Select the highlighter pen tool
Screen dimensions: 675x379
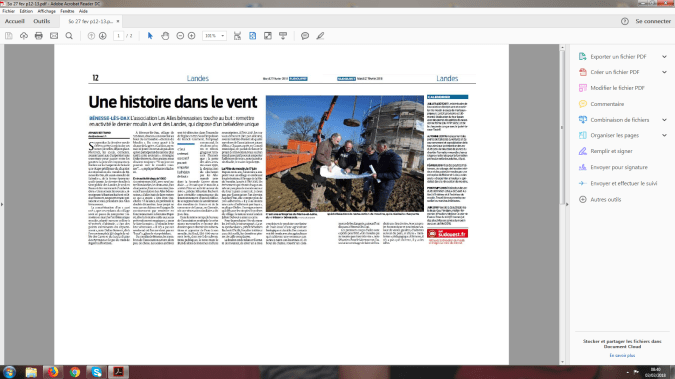pos(320,36)
